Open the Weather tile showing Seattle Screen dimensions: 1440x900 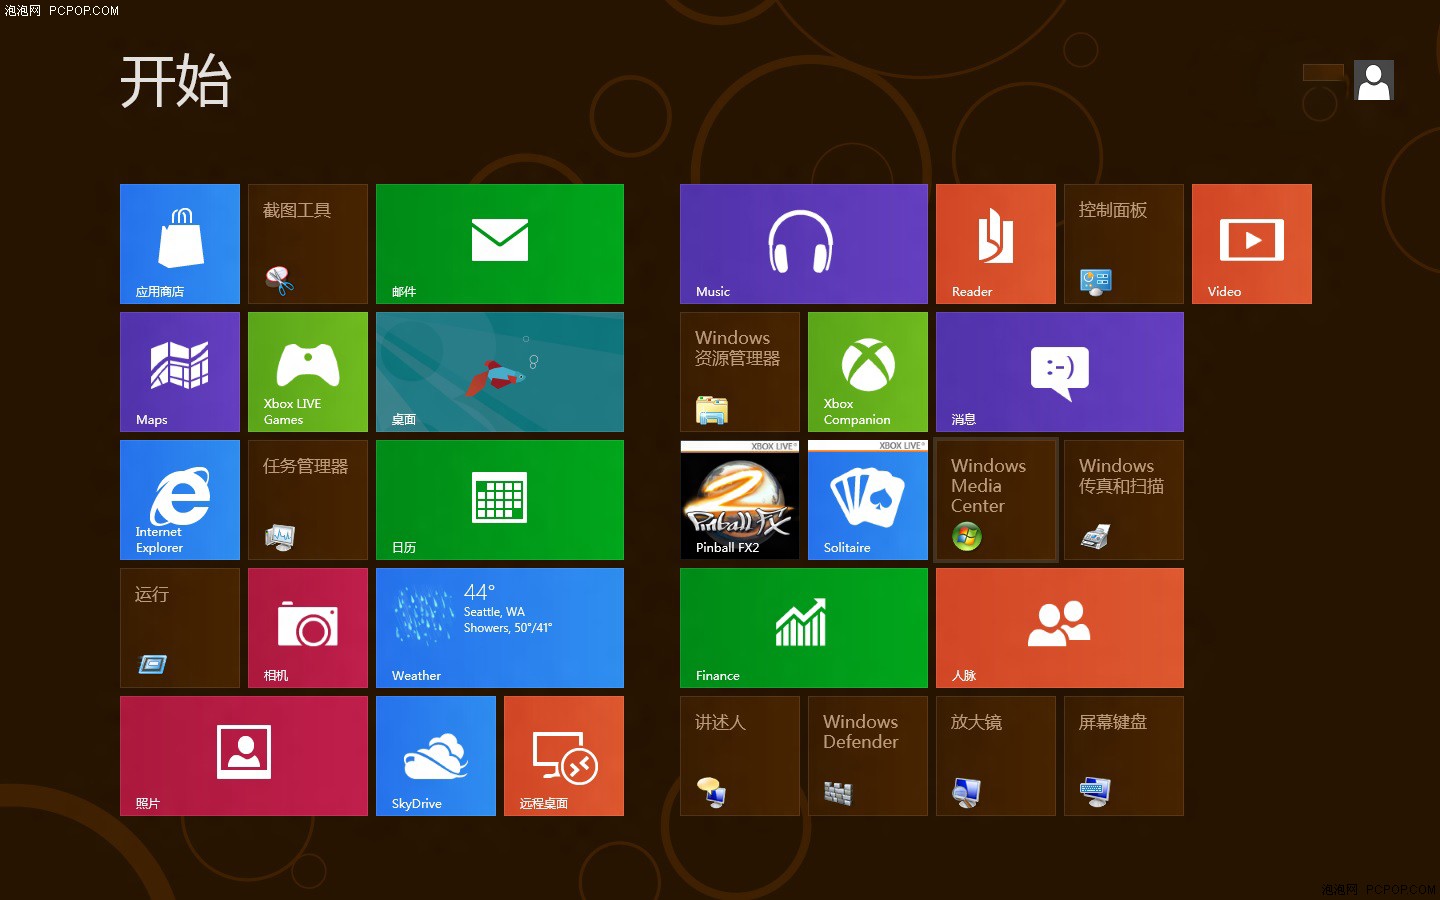[500, 628]
